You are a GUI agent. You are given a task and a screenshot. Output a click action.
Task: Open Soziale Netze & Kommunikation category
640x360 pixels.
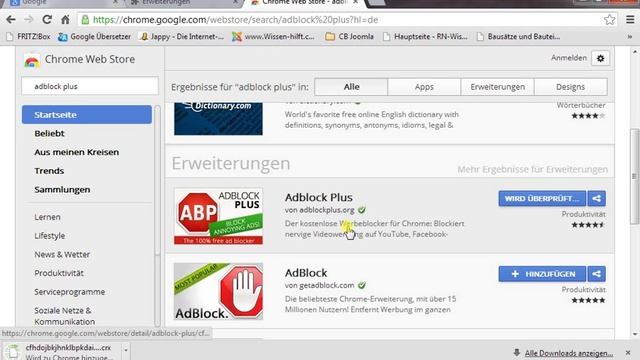coord(64,316)
